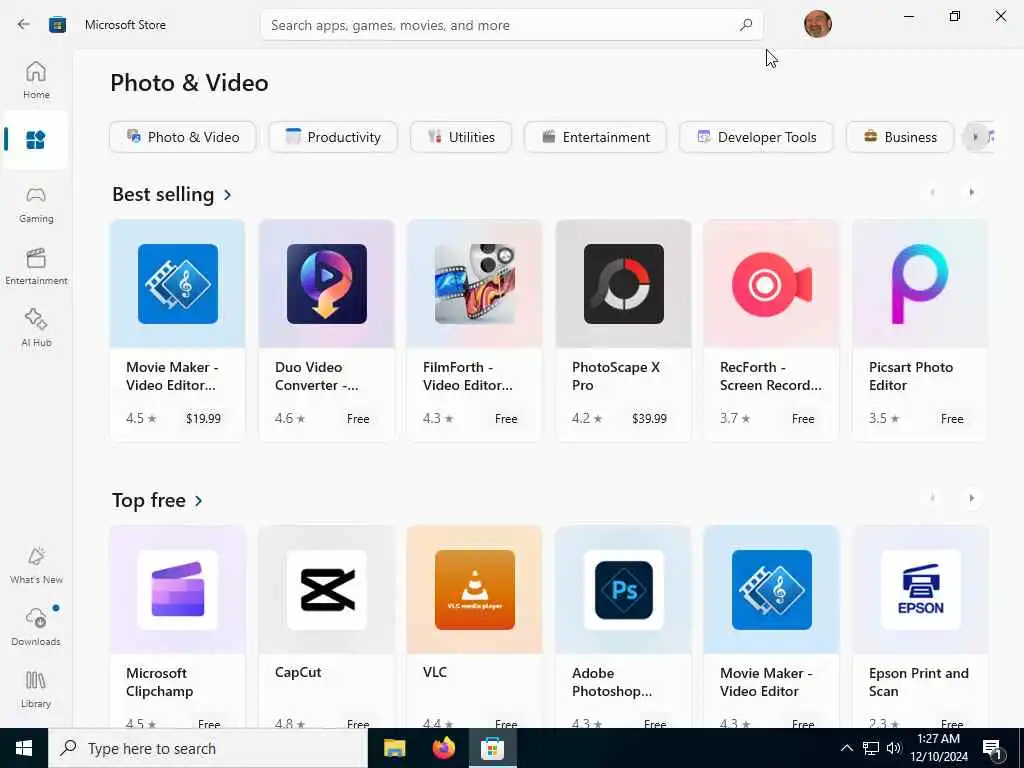The image size is (1024, 768).
Task: Open File Explorer from the taskbar
Action: (394, 748)
